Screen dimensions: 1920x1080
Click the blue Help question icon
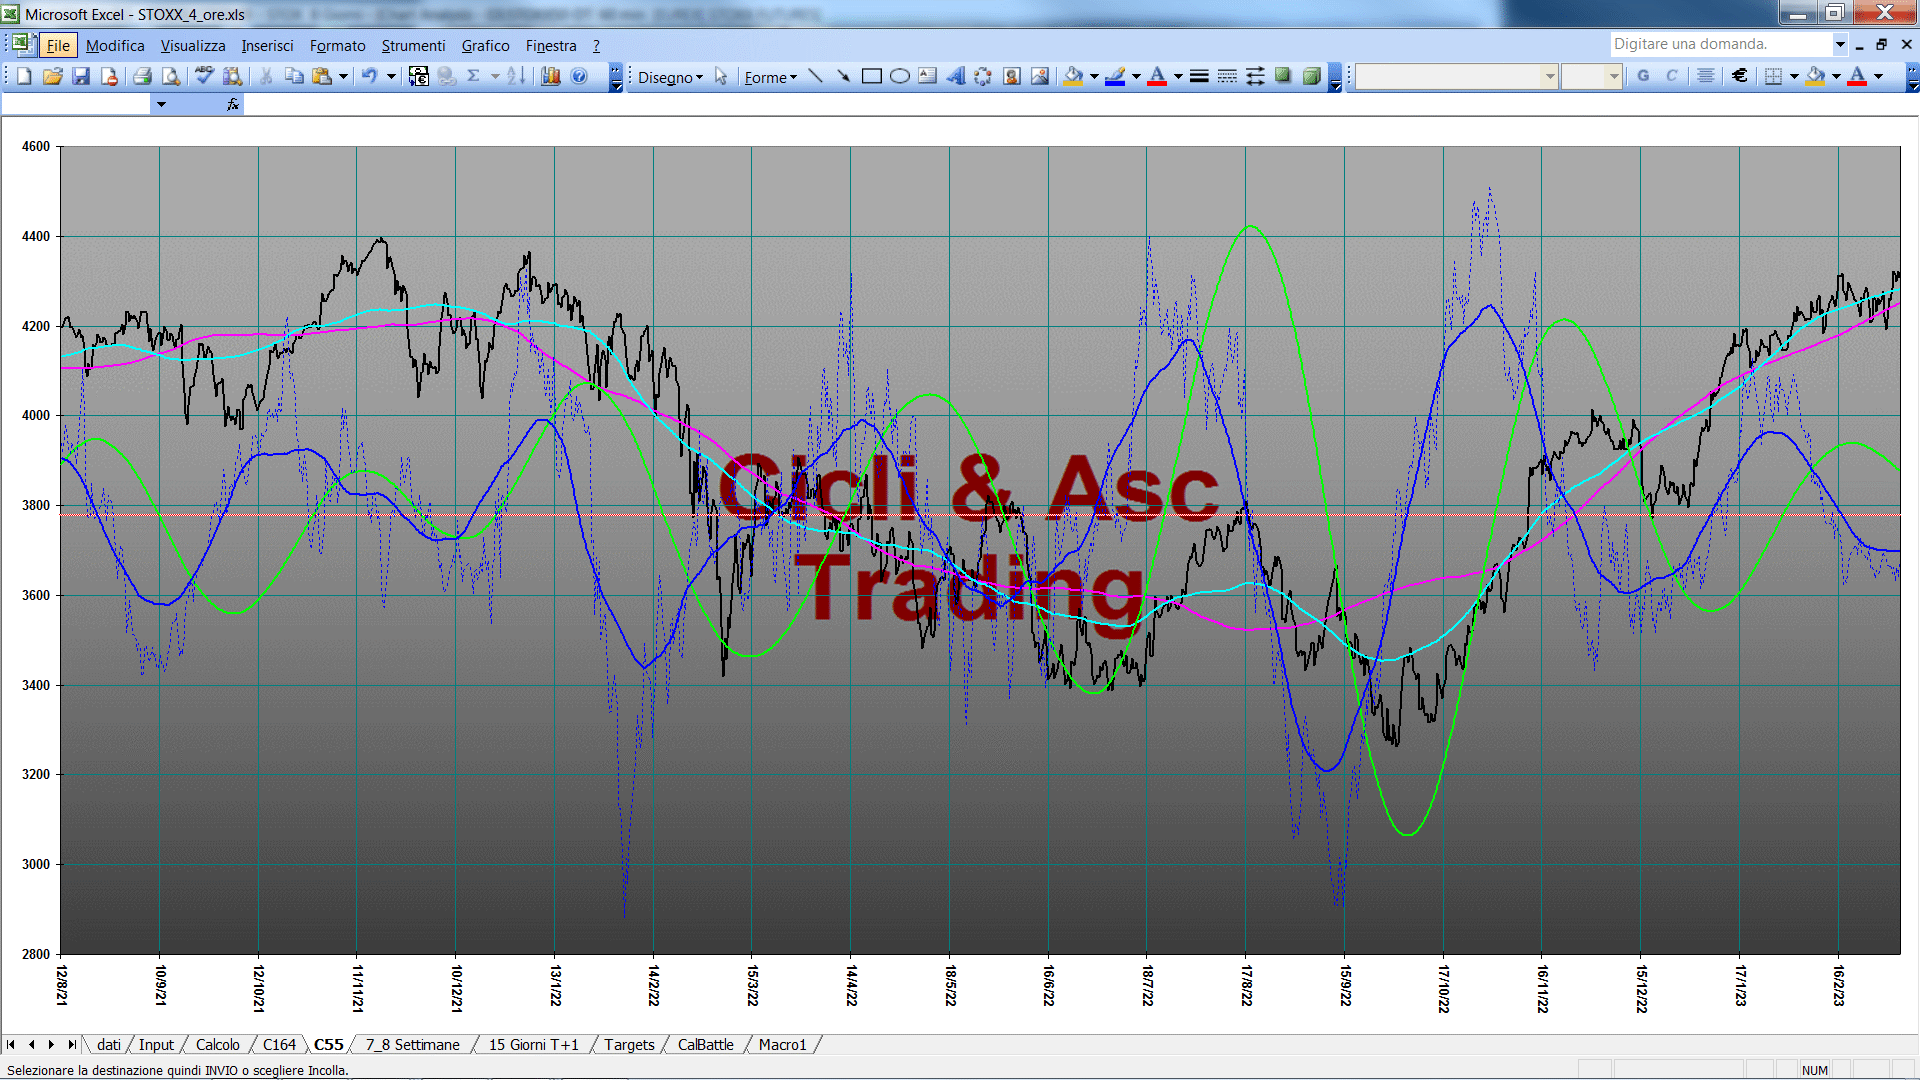pyautogui.click(x=579, y=77)
